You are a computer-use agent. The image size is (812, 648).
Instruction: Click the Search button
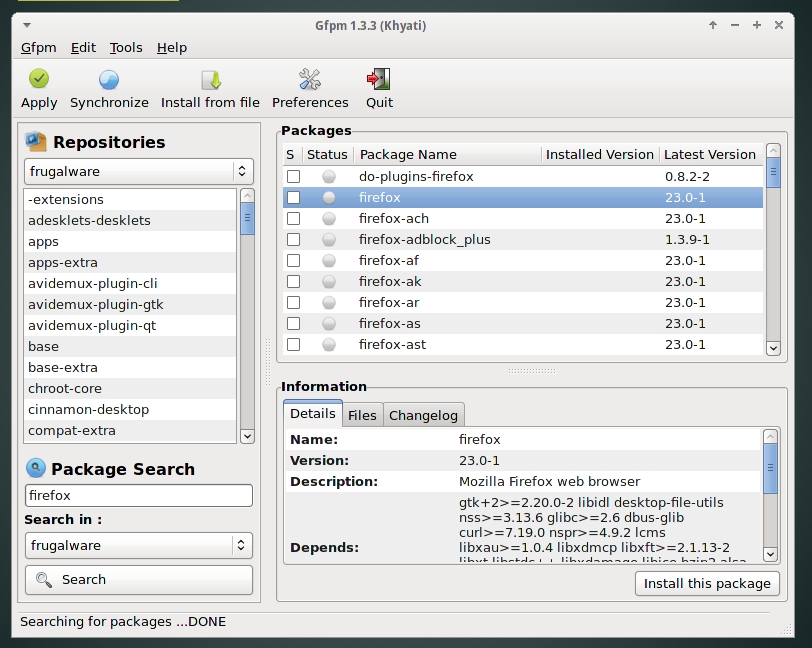(138, 580)
